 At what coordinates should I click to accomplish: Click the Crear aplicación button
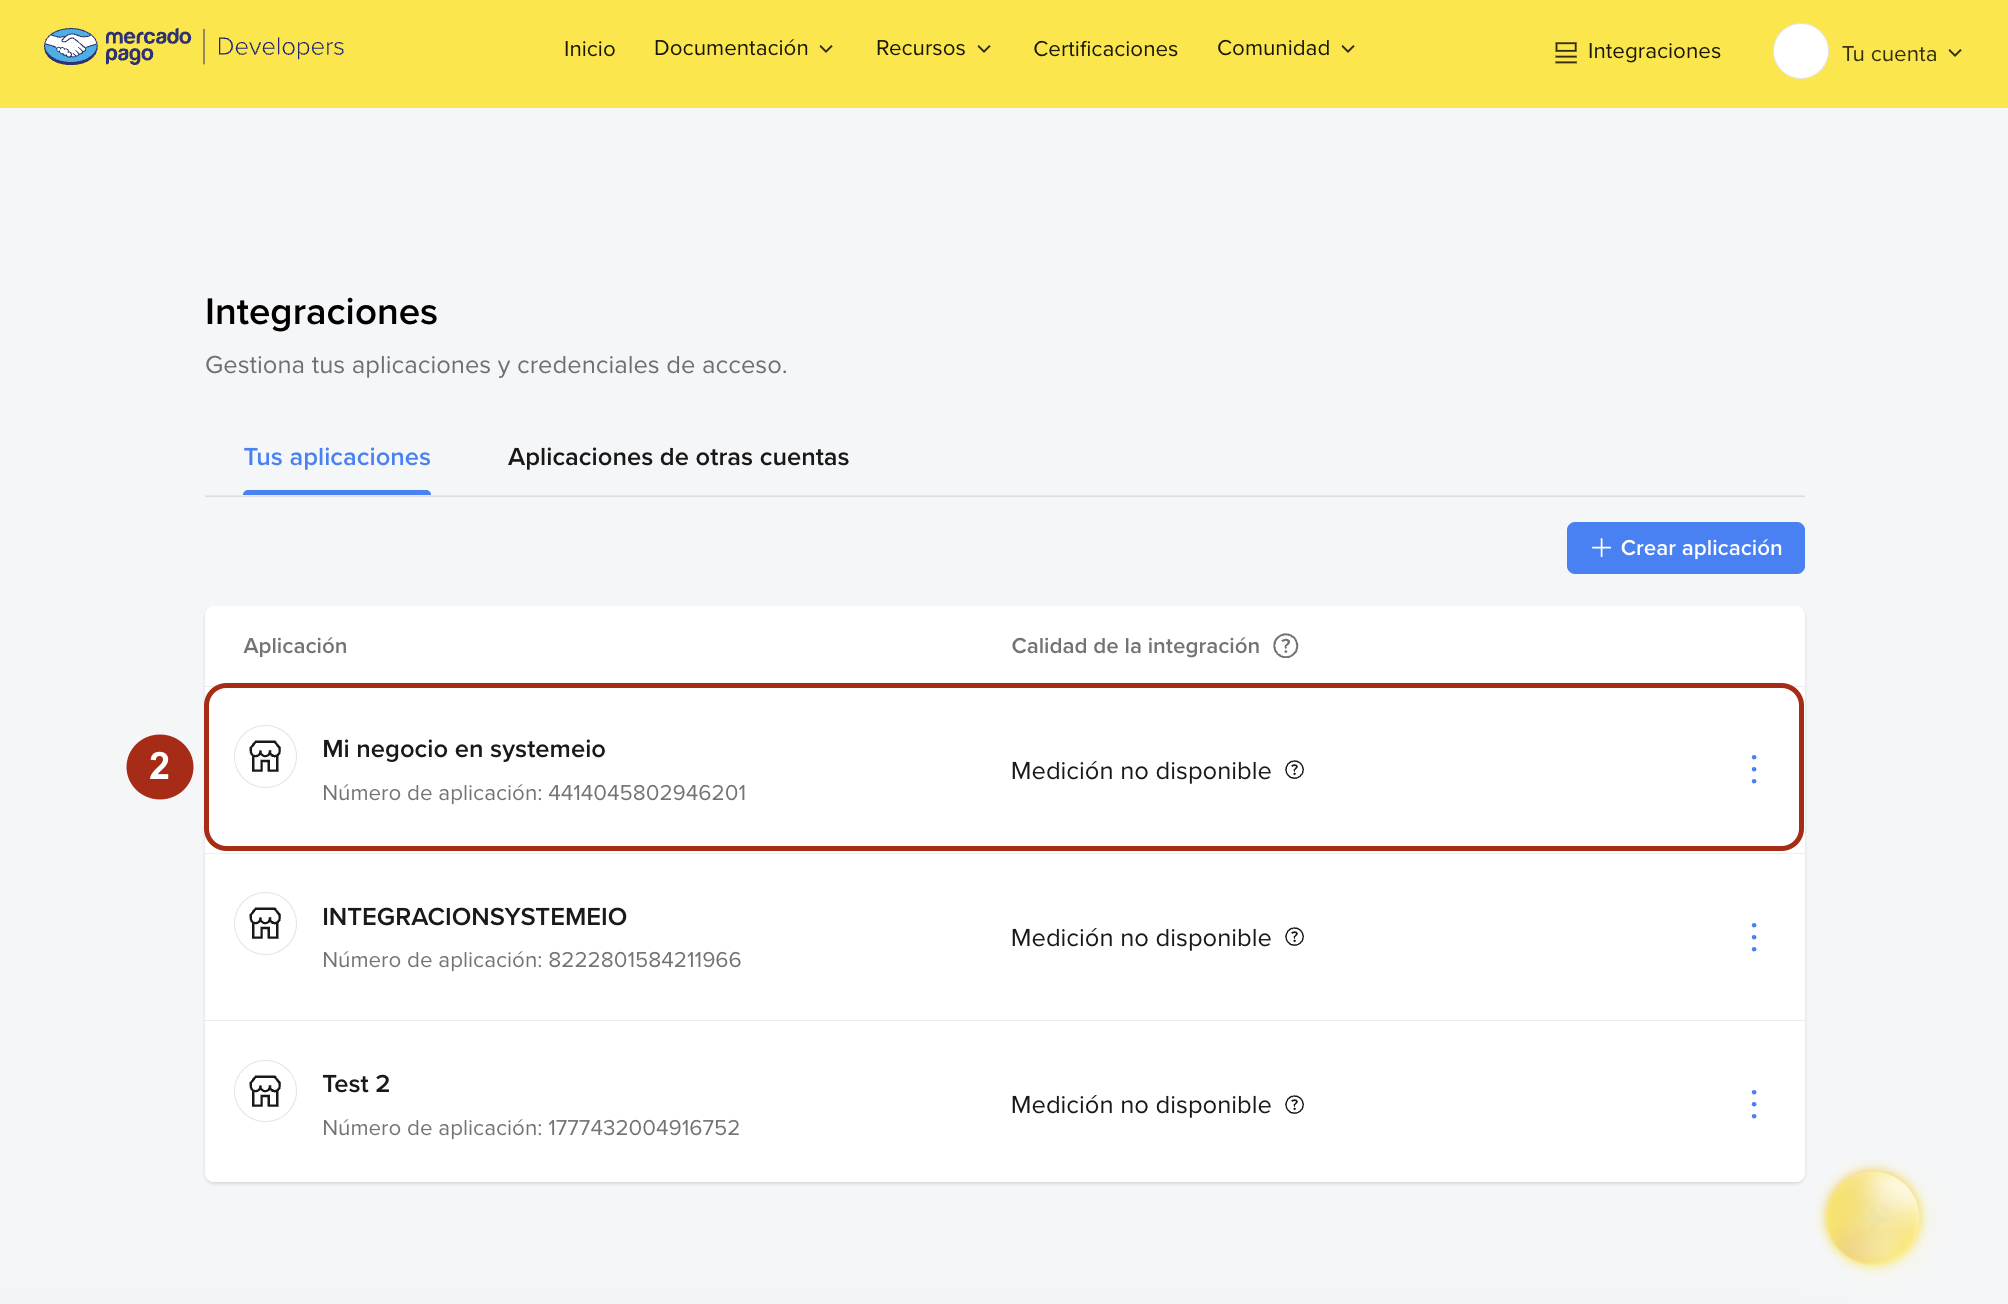coord(1685,548)
